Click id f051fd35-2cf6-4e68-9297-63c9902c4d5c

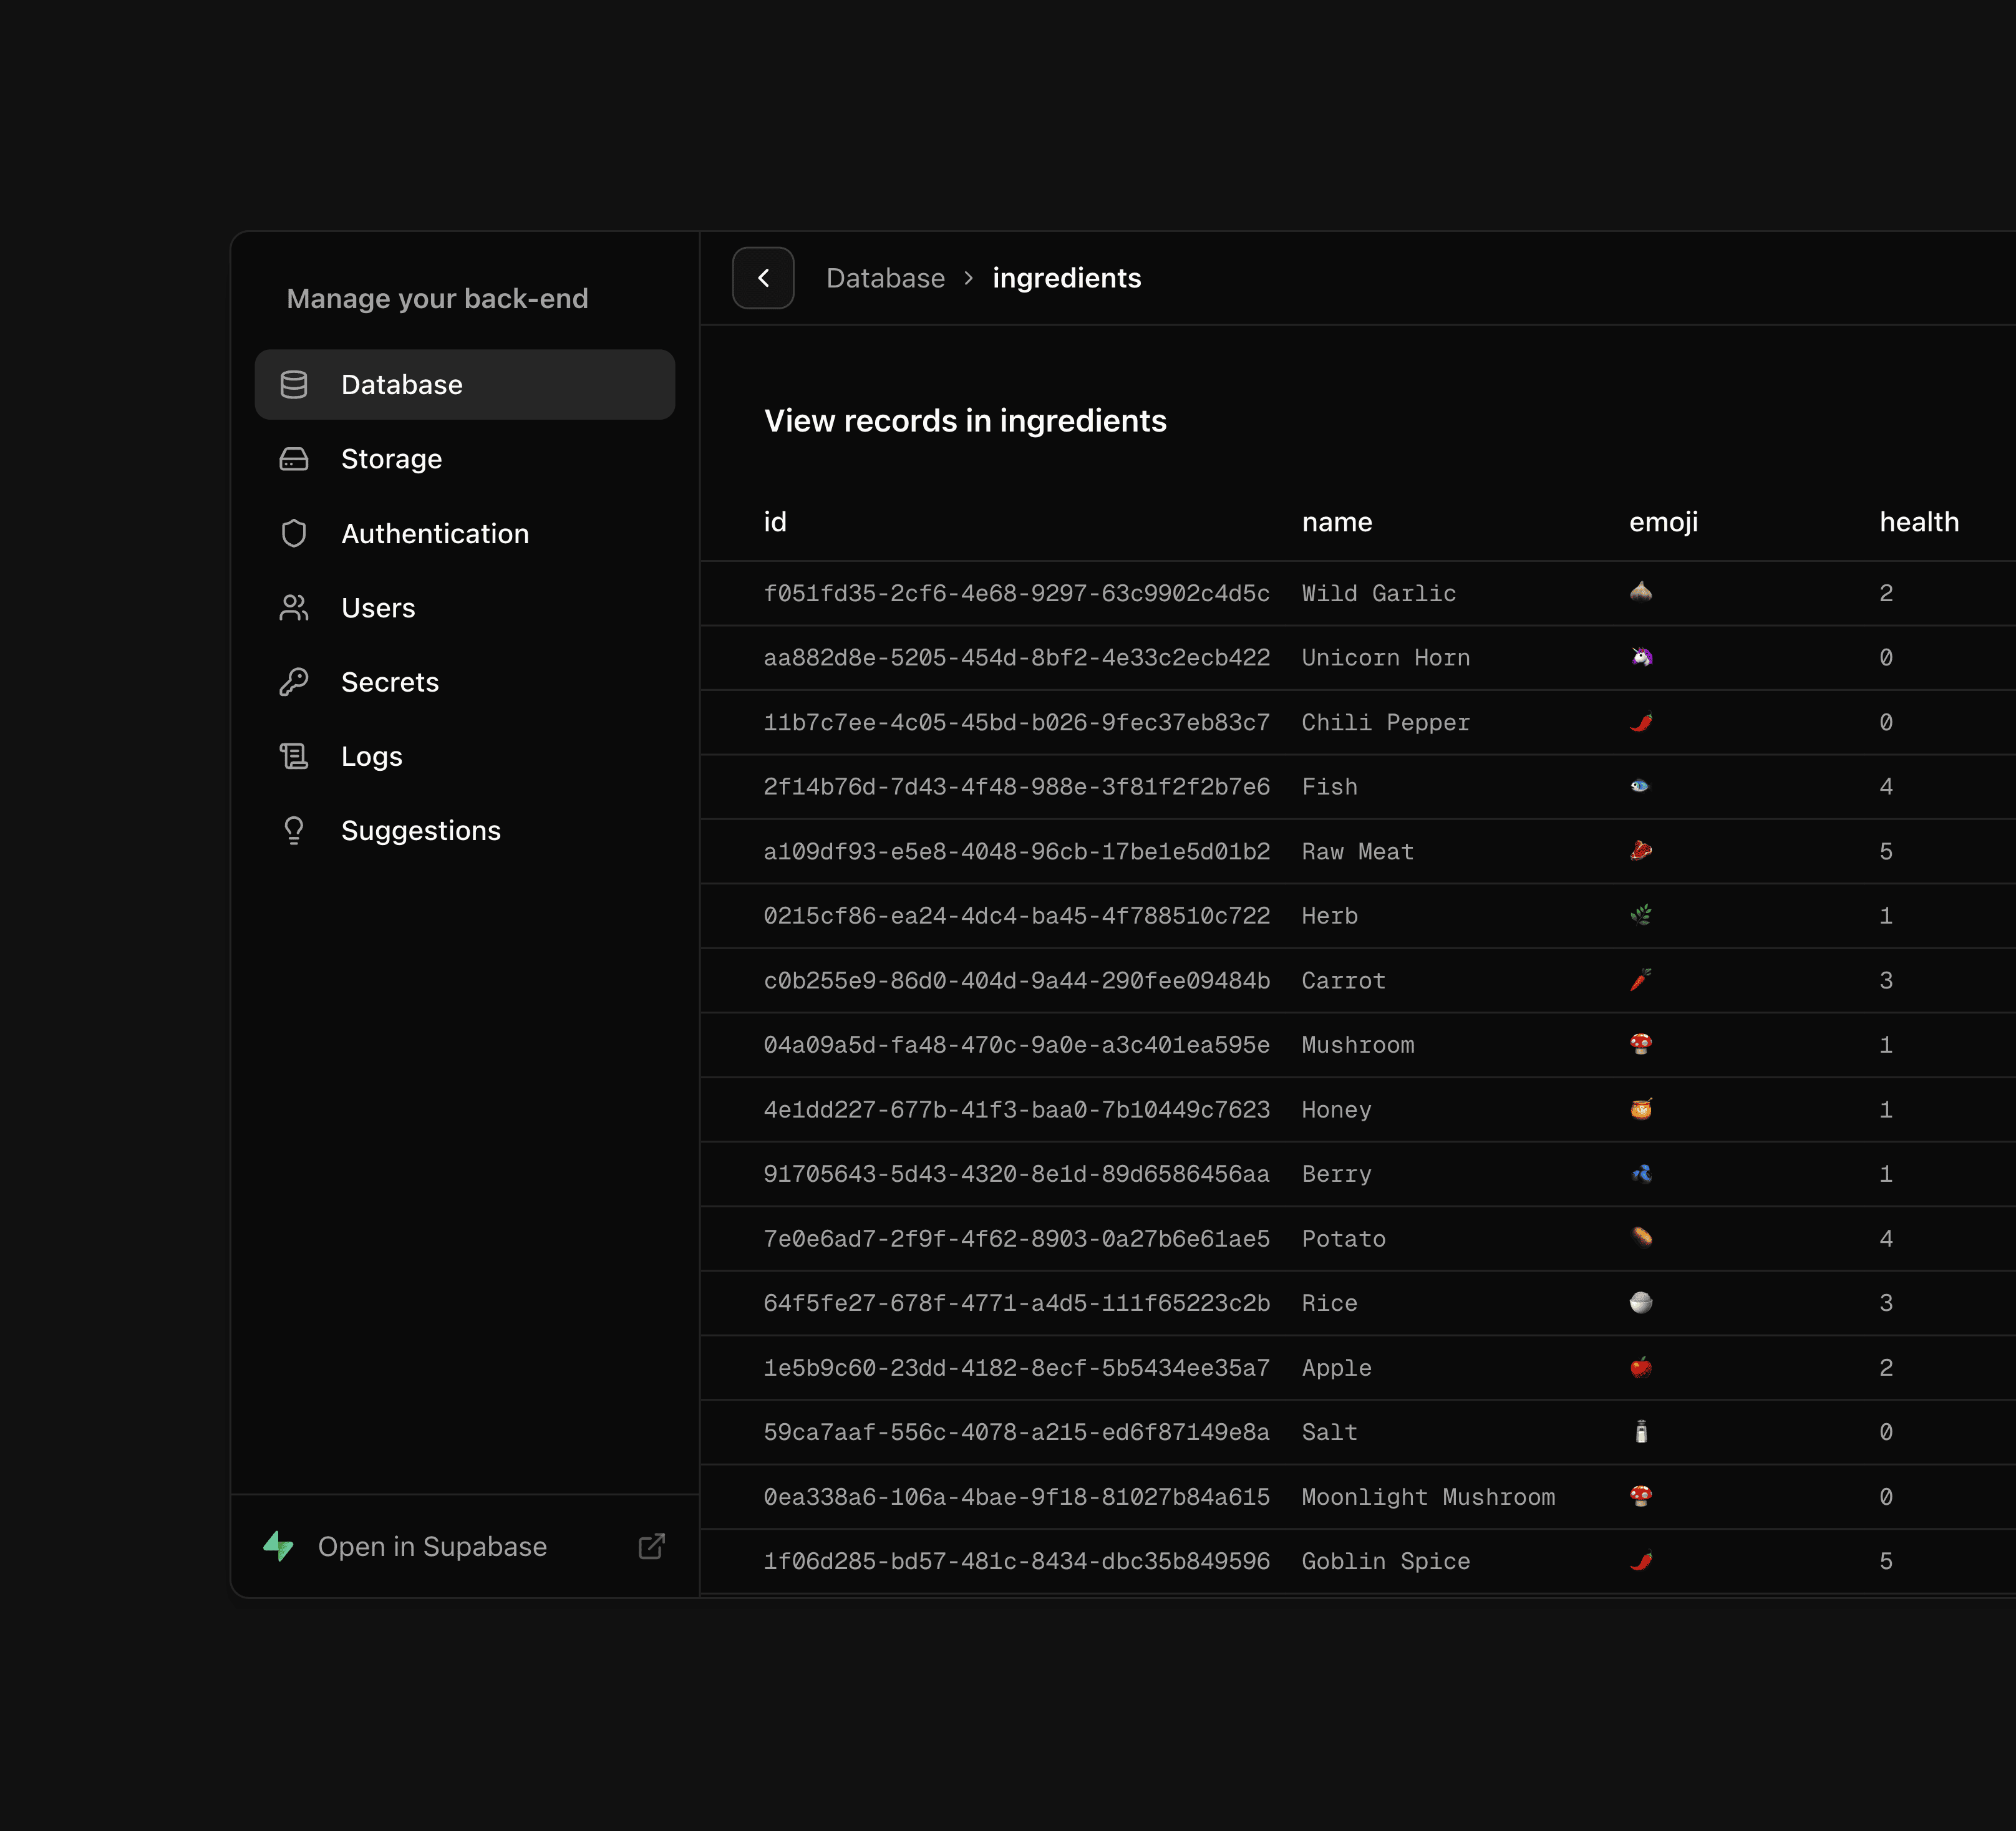coord(1017,593)
